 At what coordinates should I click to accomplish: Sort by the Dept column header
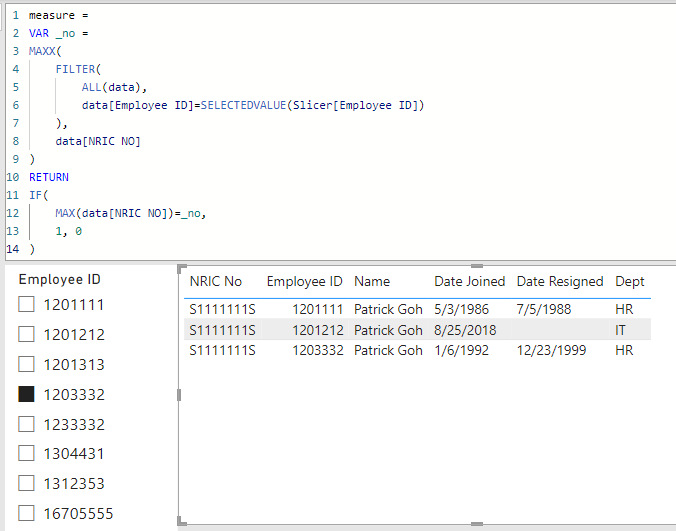629,281
